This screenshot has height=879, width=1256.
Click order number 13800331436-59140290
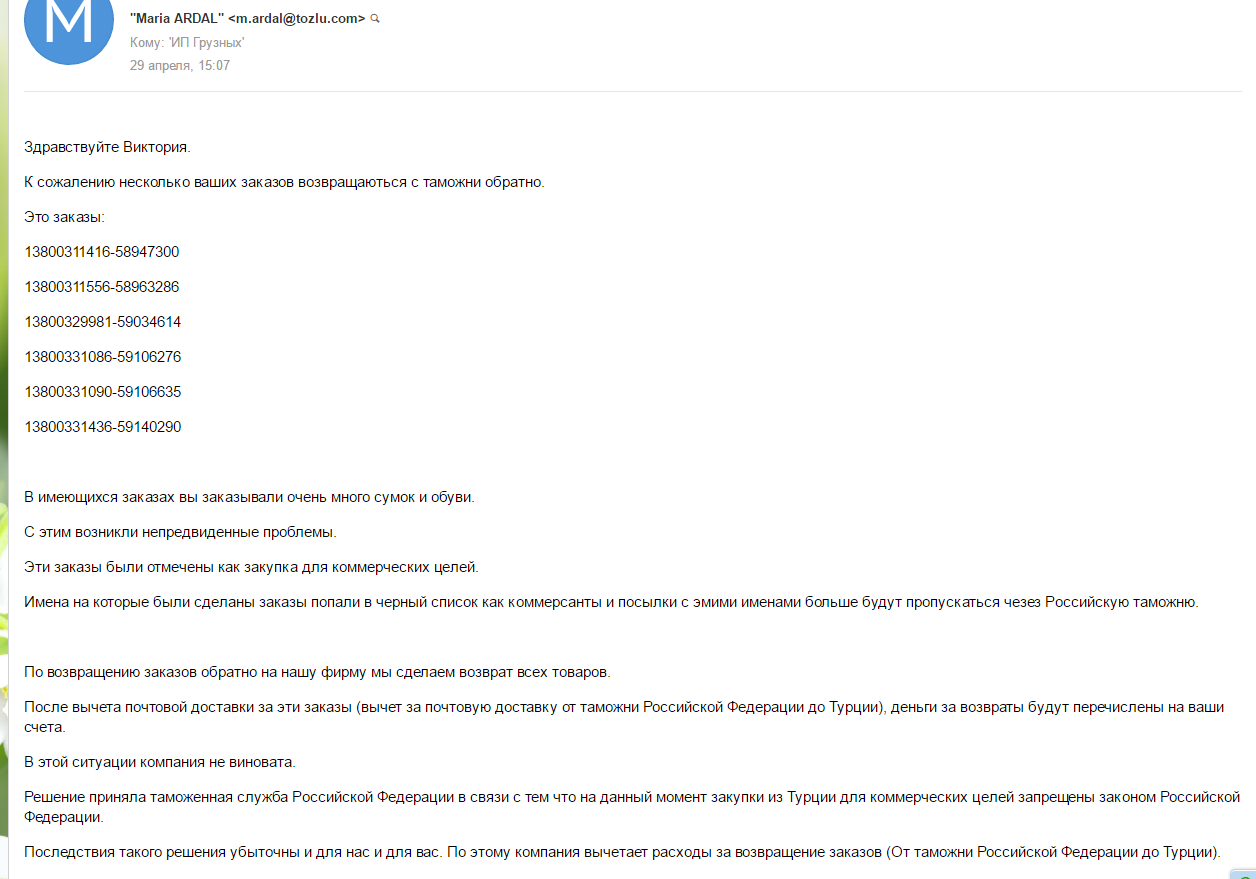pos(102,427)
